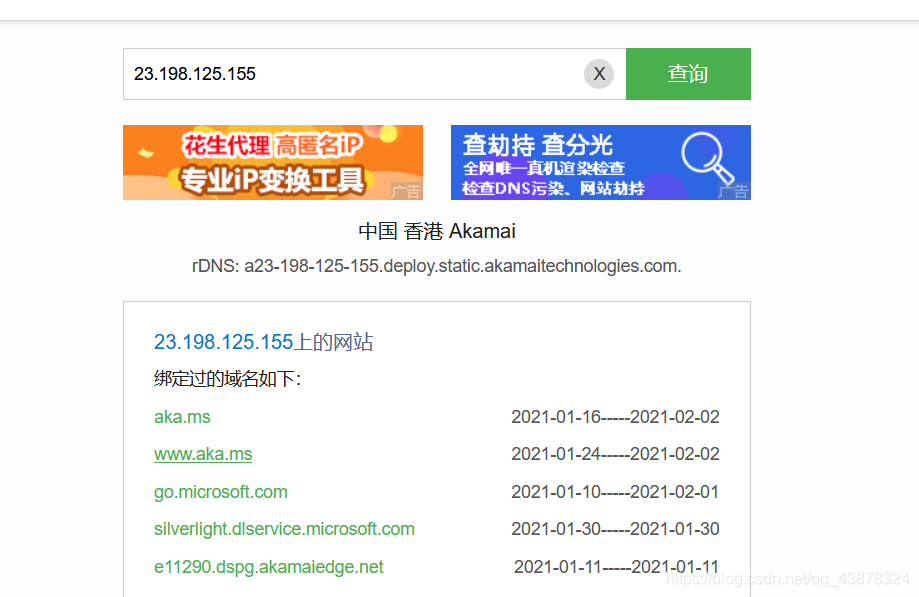Open the blue 查劫持 查分光 ad banner

pyautogui.click(x=601, y=162)
